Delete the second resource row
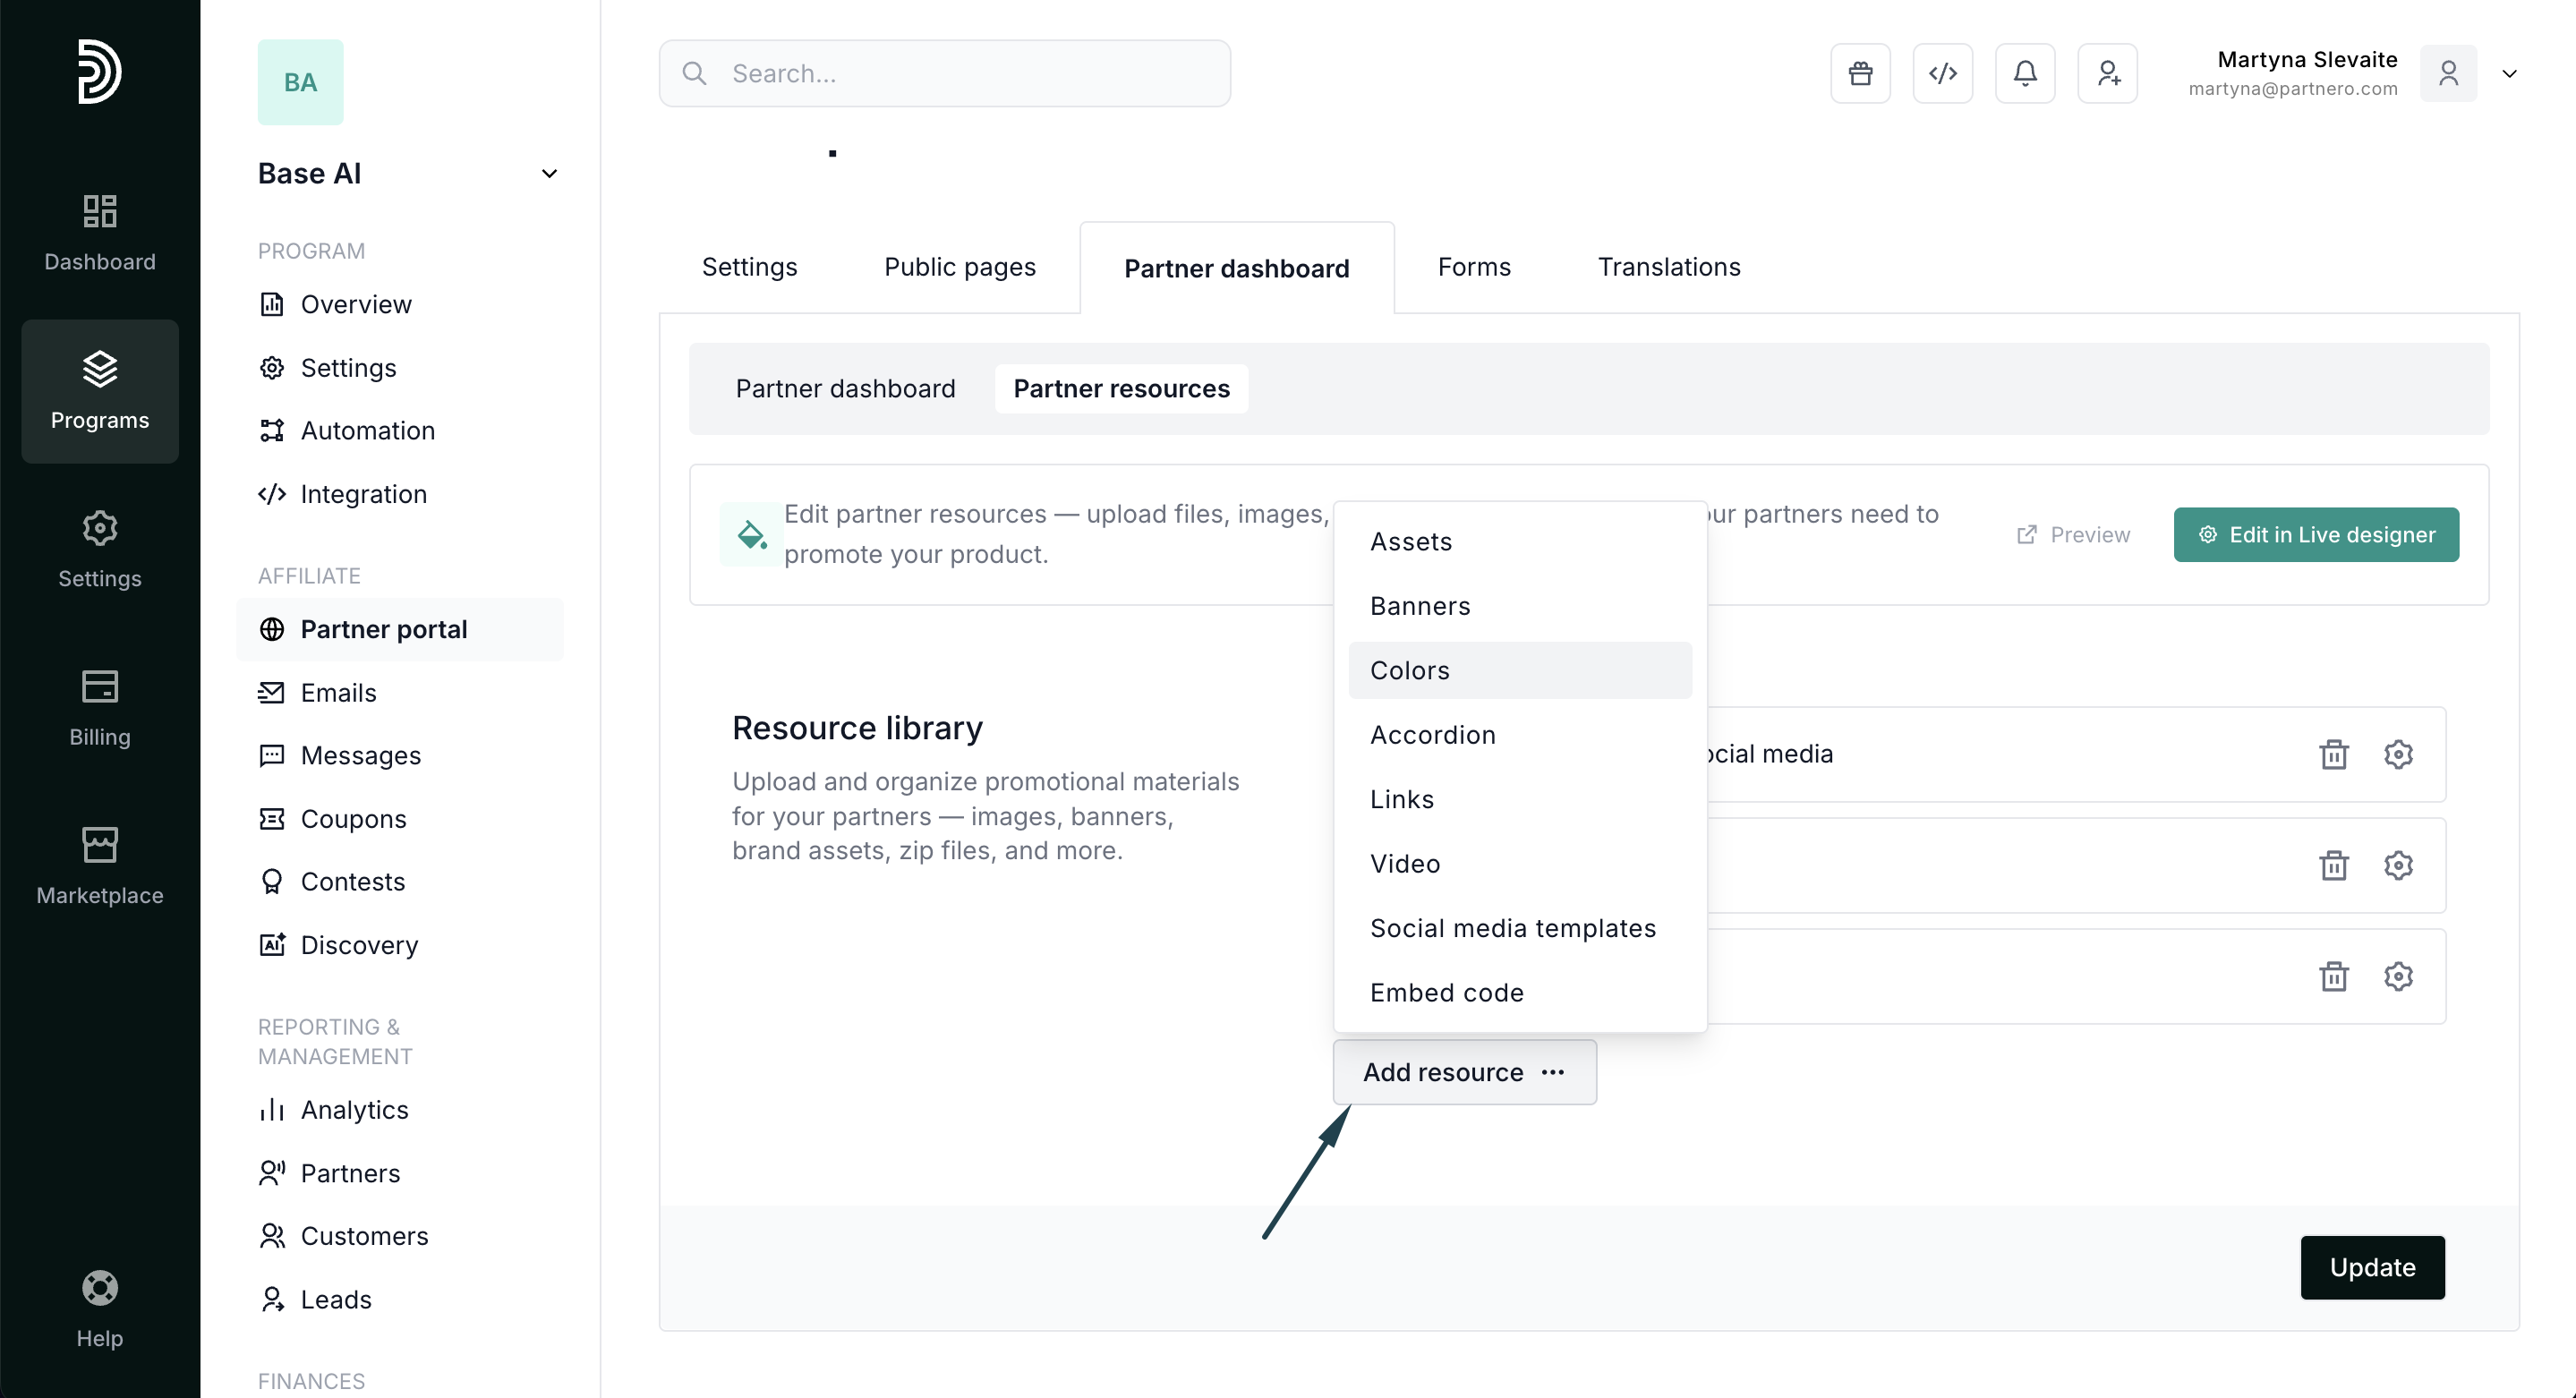The image size is (2576, 1398). 2333,865
